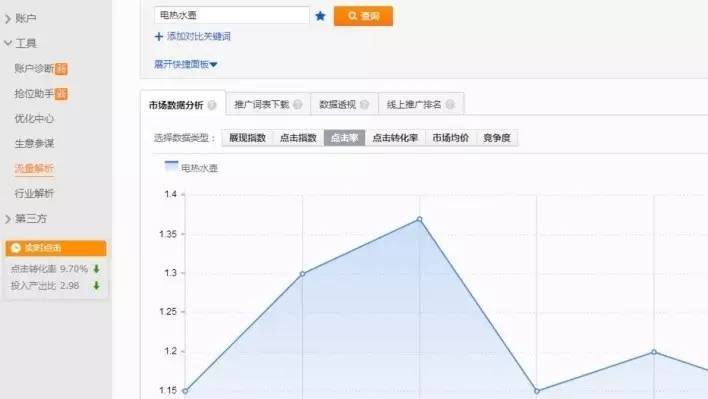
Task: Click the orange badge next to 抢位助手
Action: 61,94
